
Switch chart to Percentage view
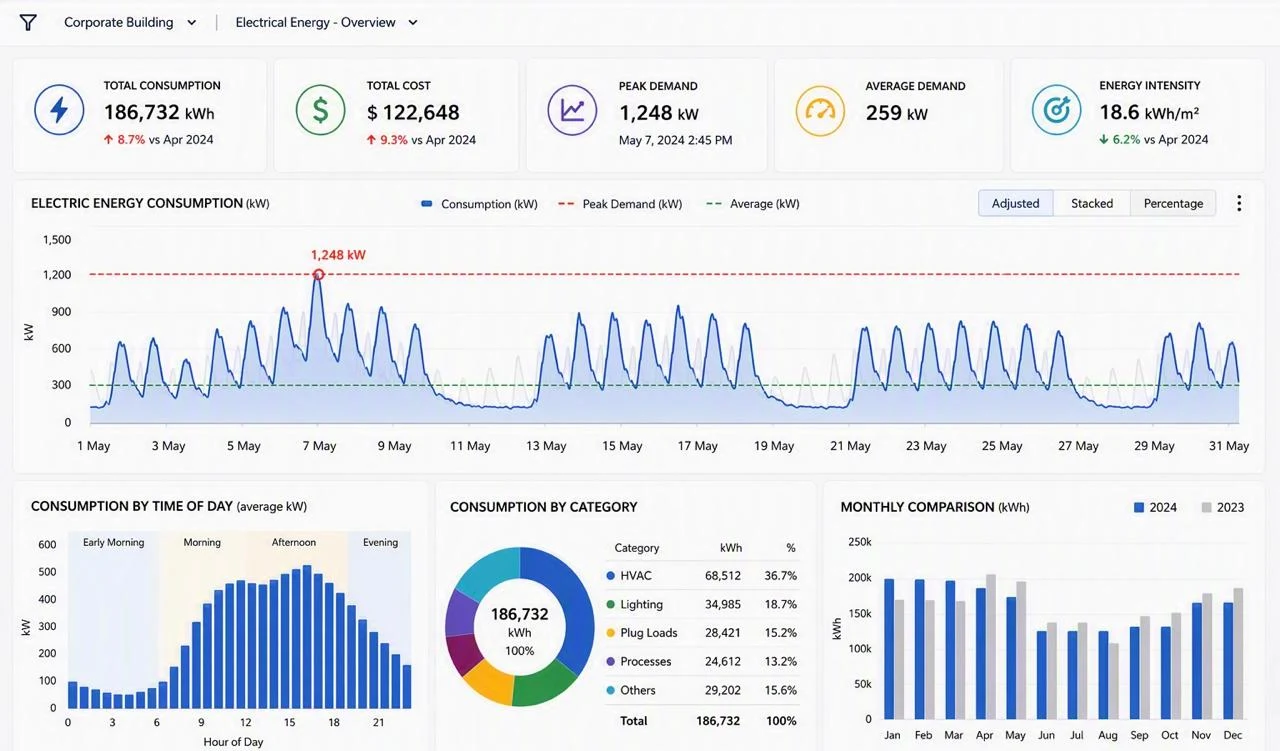tap(1173, 203)
